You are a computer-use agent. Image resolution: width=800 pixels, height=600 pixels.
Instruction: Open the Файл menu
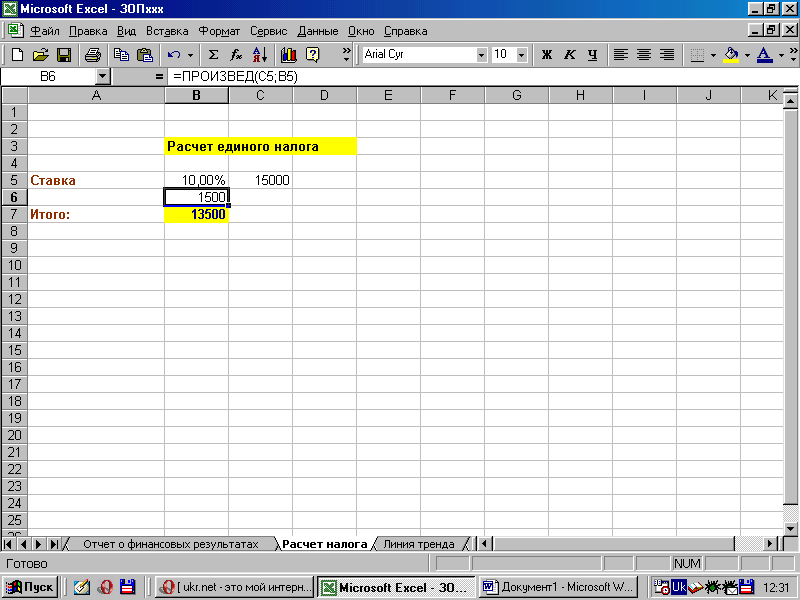45,31
